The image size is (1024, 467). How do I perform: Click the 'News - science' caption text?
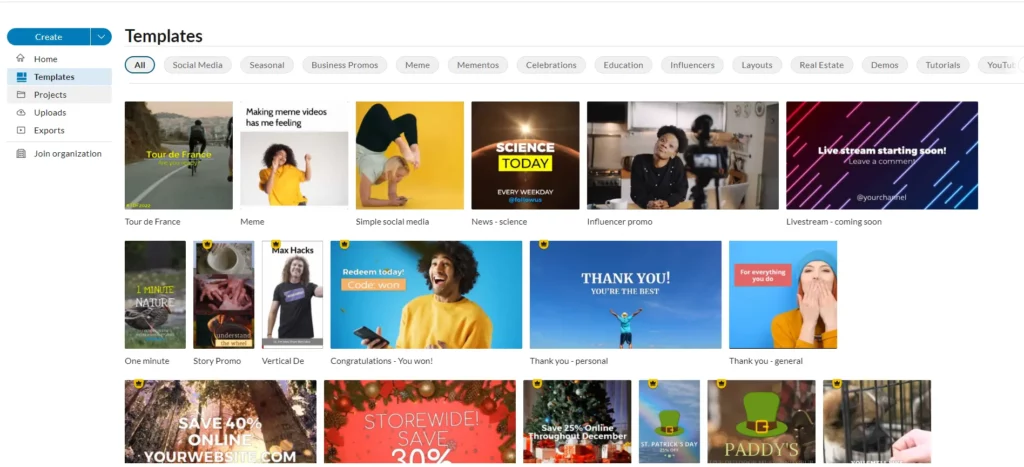pos(499,222)
